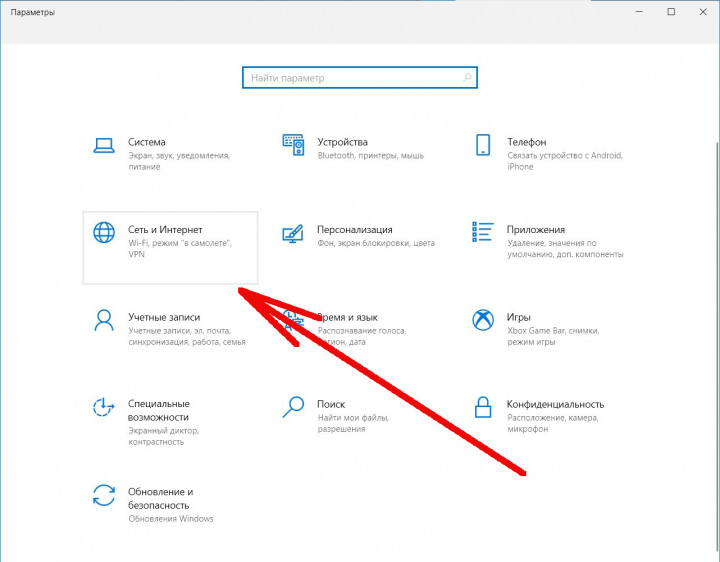
Task: Click the Обновление и безопасность sync icon
Action: point(103,495)
